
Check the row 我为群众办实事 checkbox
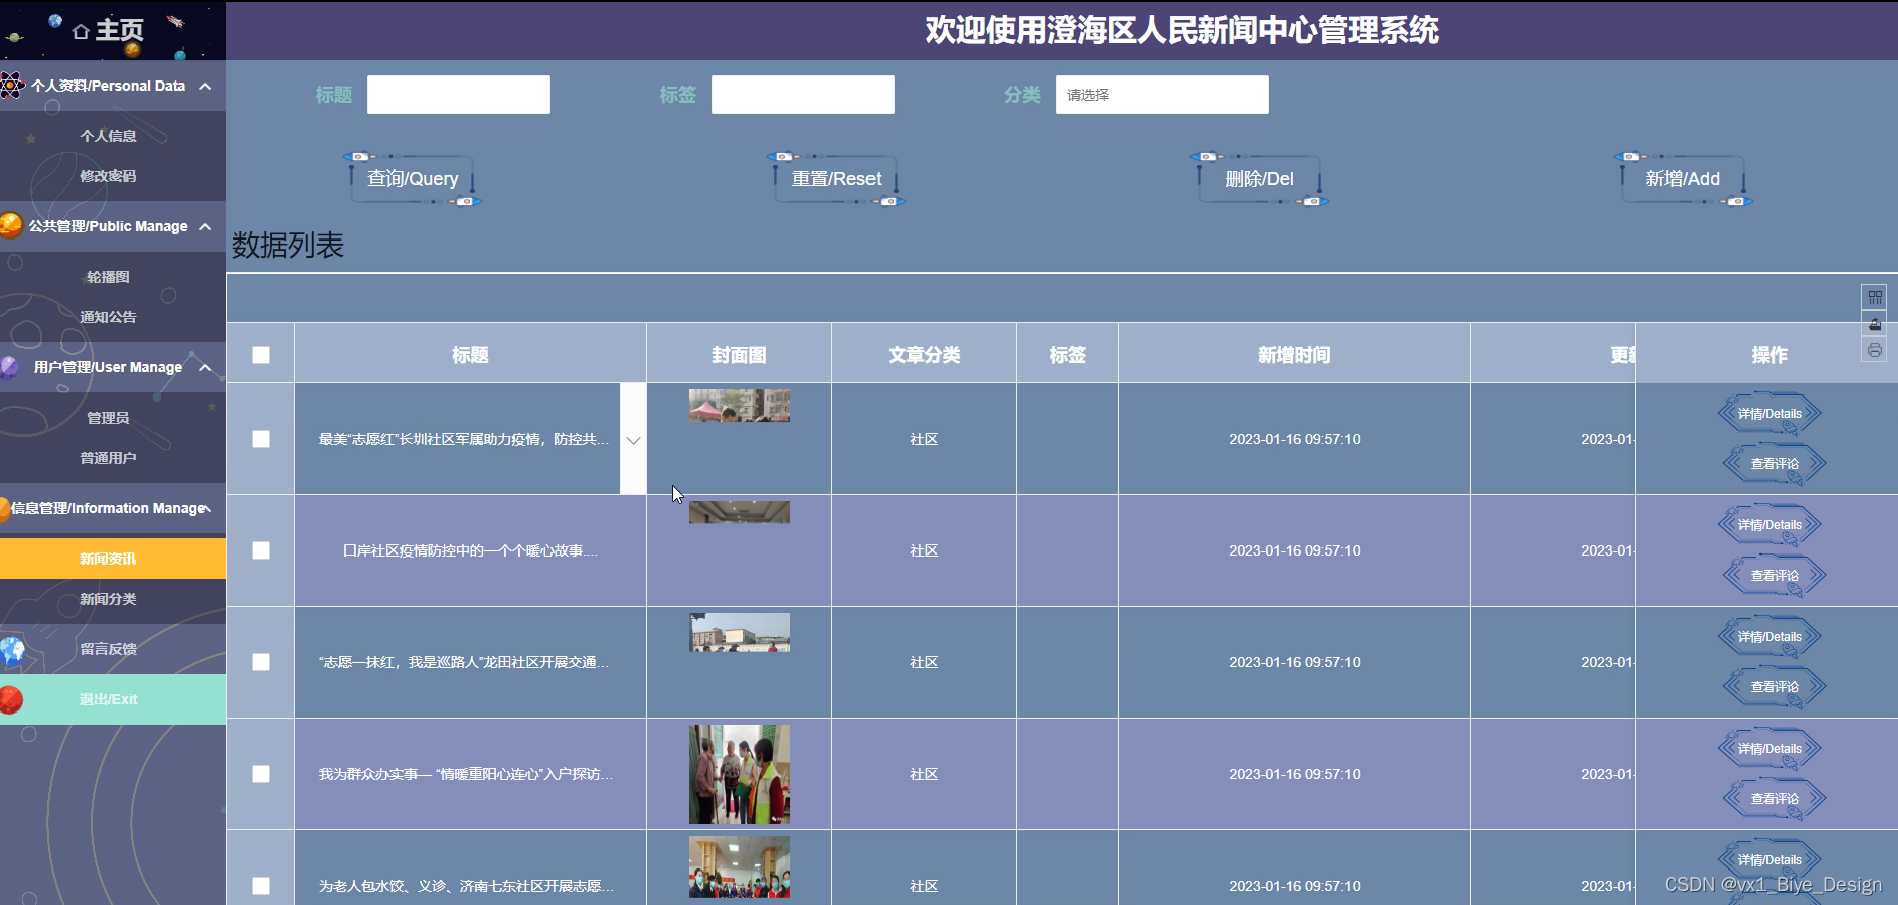261,774
